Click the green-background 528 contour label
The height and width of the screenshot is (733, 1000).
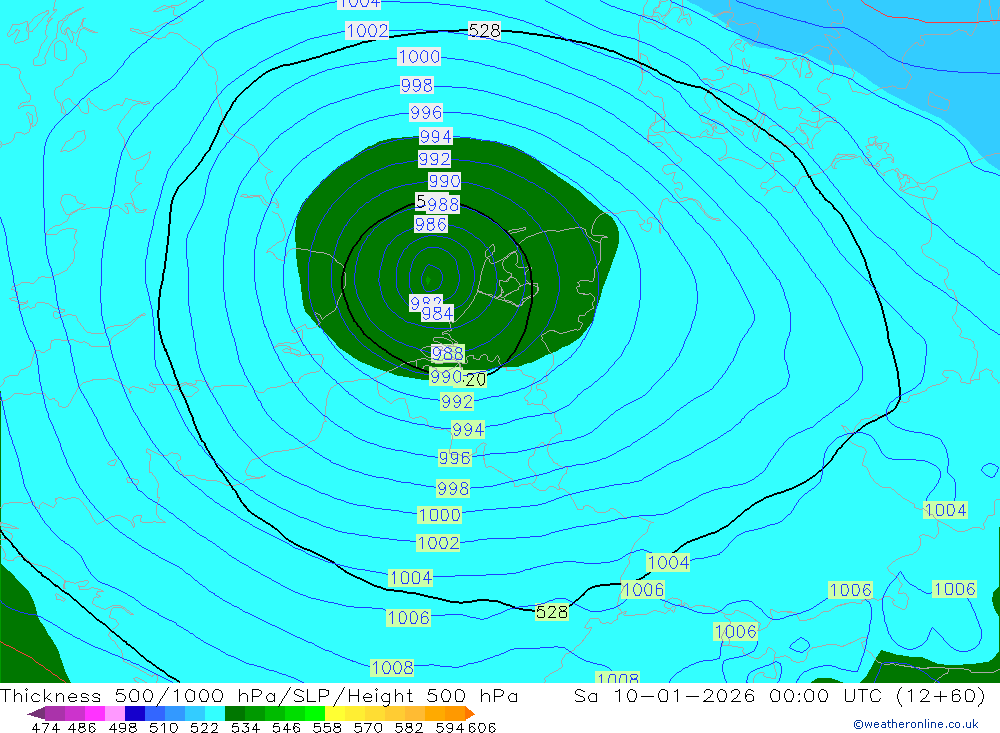pyautogui.click(x=552, y=612)
